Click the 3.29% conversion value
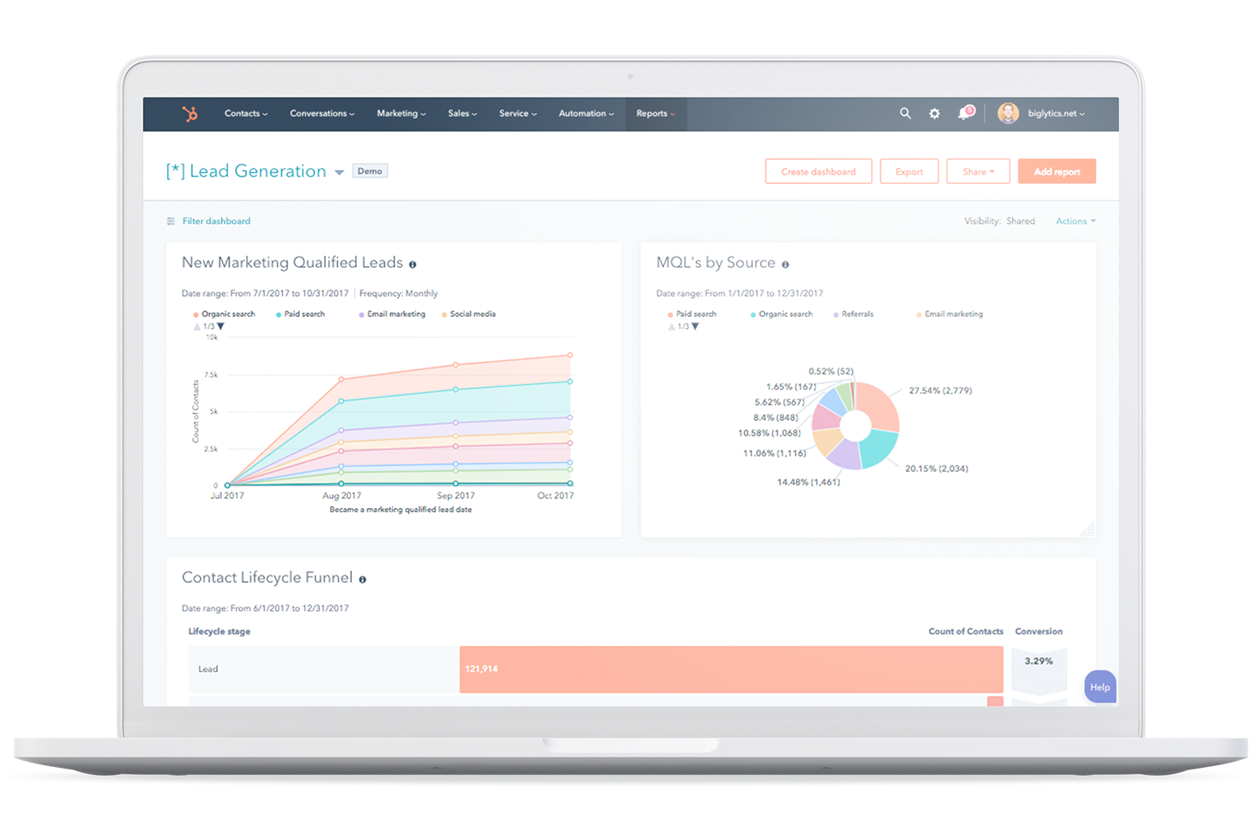Viewport: 1250px width, 840px height. pyautogui.click(x=1038, y=661)
